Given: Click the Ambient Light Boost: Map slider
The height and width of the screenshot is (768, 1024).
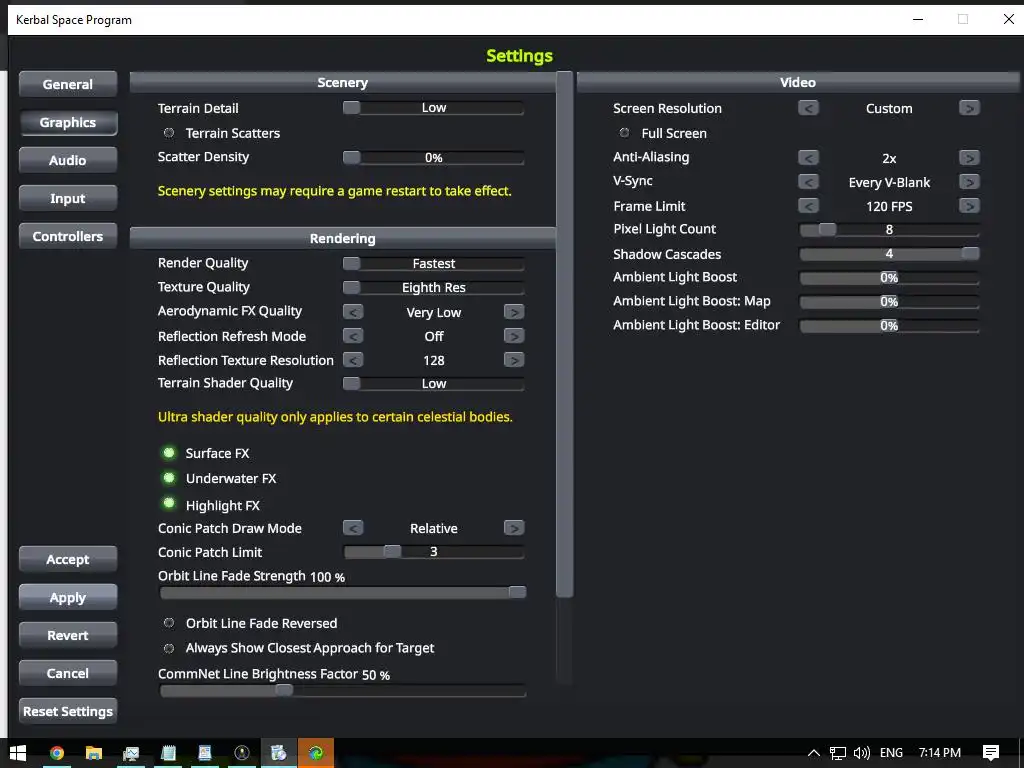Looking at the screenshot, I should pos(889,301).
